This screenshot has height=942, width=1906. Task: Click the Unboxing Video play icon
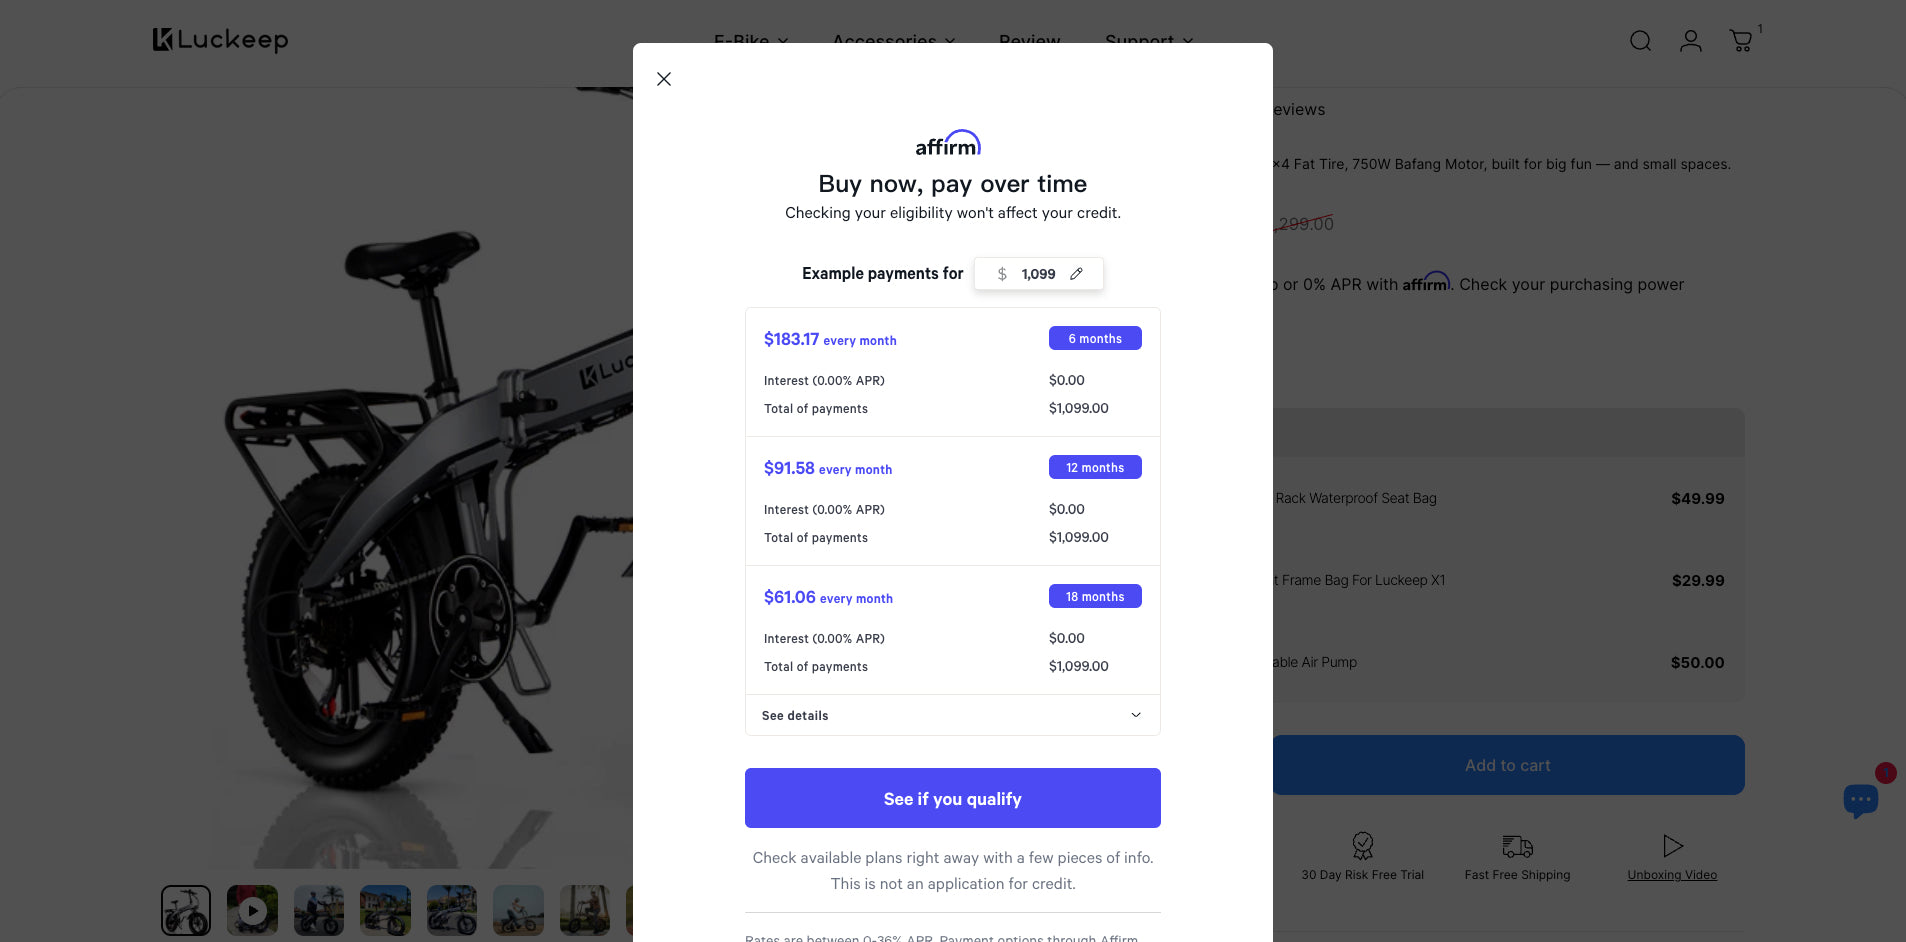(1672, 846)
